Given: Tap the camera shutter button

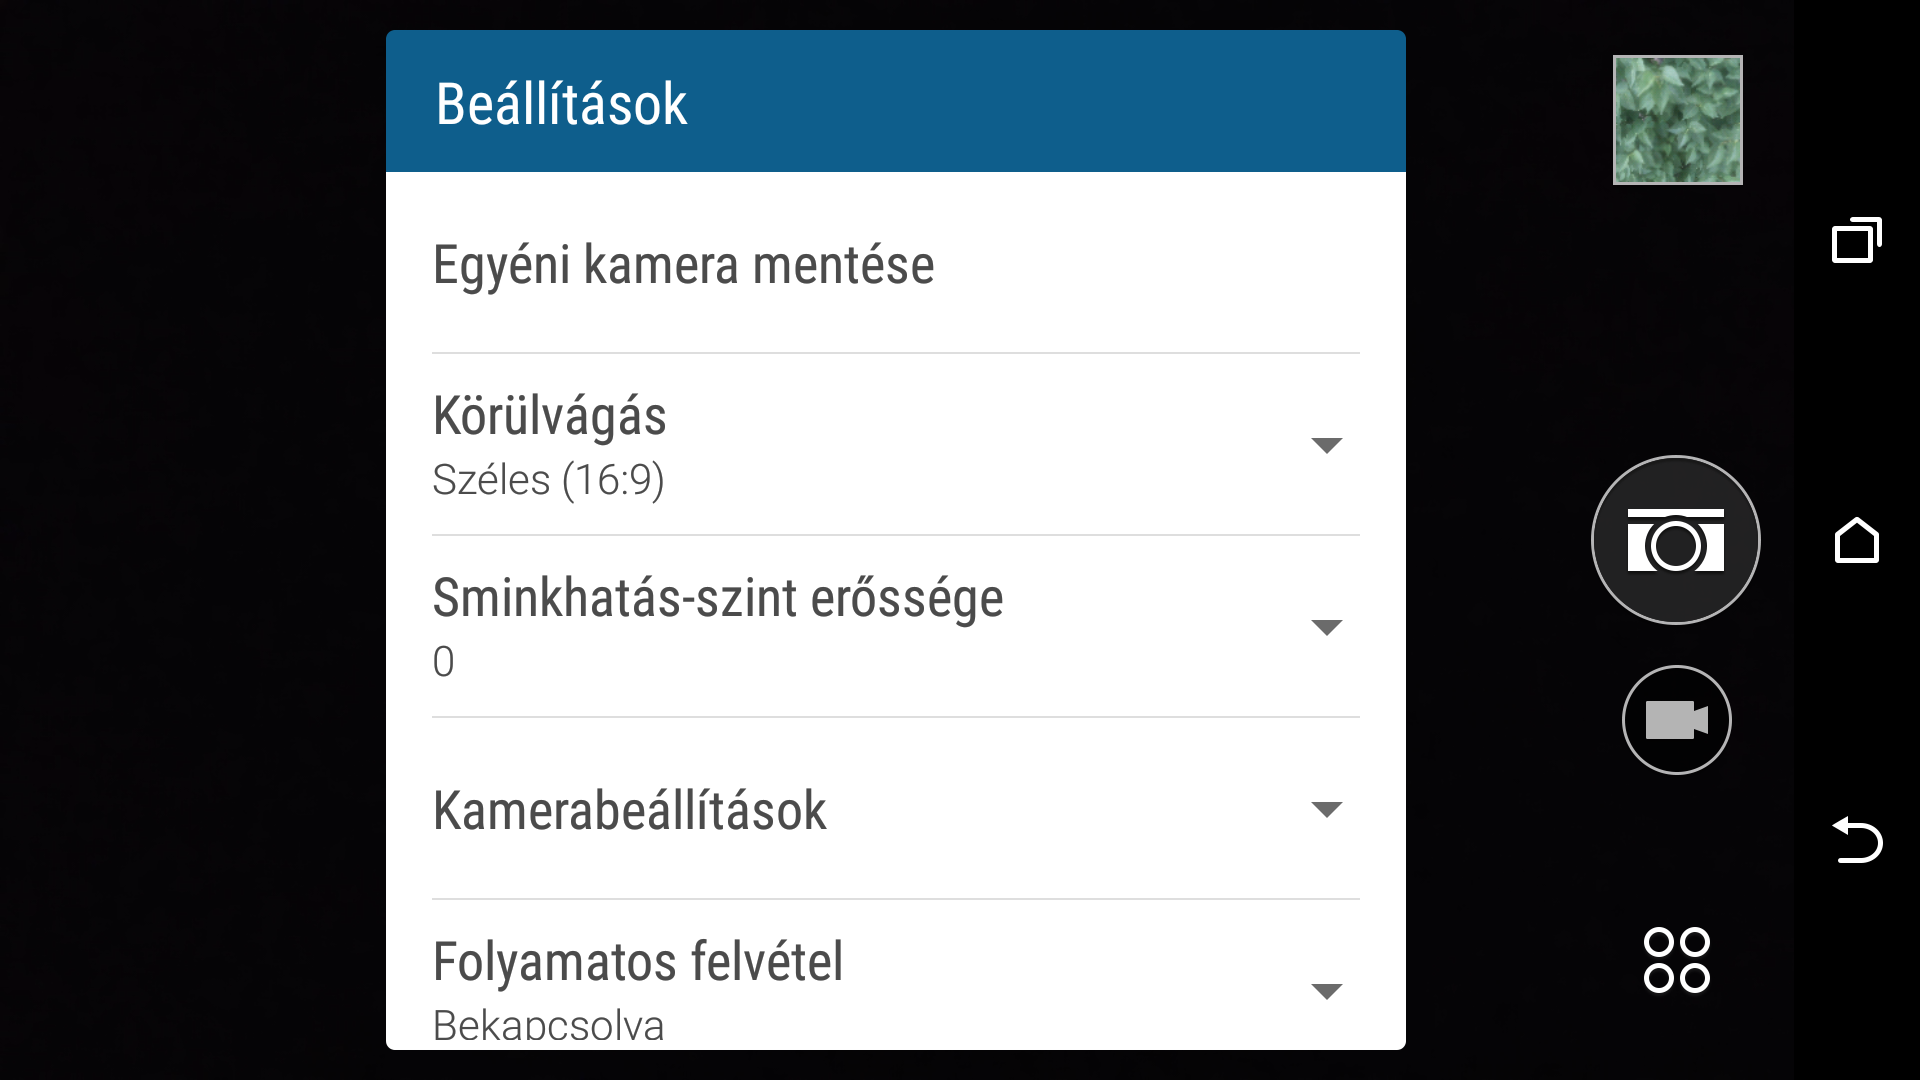Looking at the screenshot, I should [x=1675, y=540].
